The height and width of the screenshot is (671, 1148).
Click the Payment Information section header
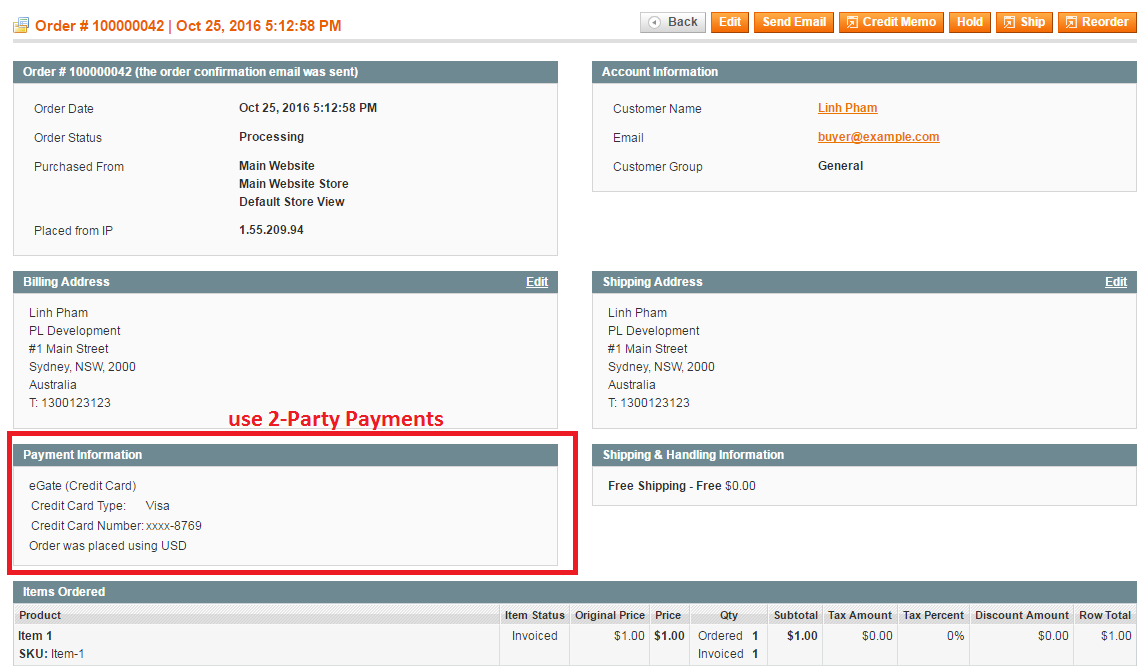83,455
